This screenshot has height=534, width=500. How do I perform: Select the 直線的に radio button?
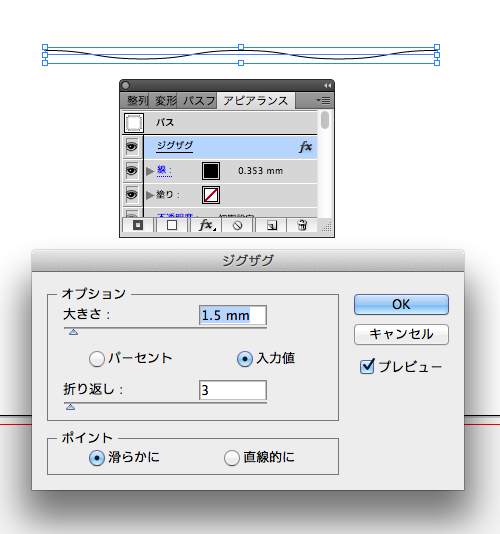tap(232, 458)
